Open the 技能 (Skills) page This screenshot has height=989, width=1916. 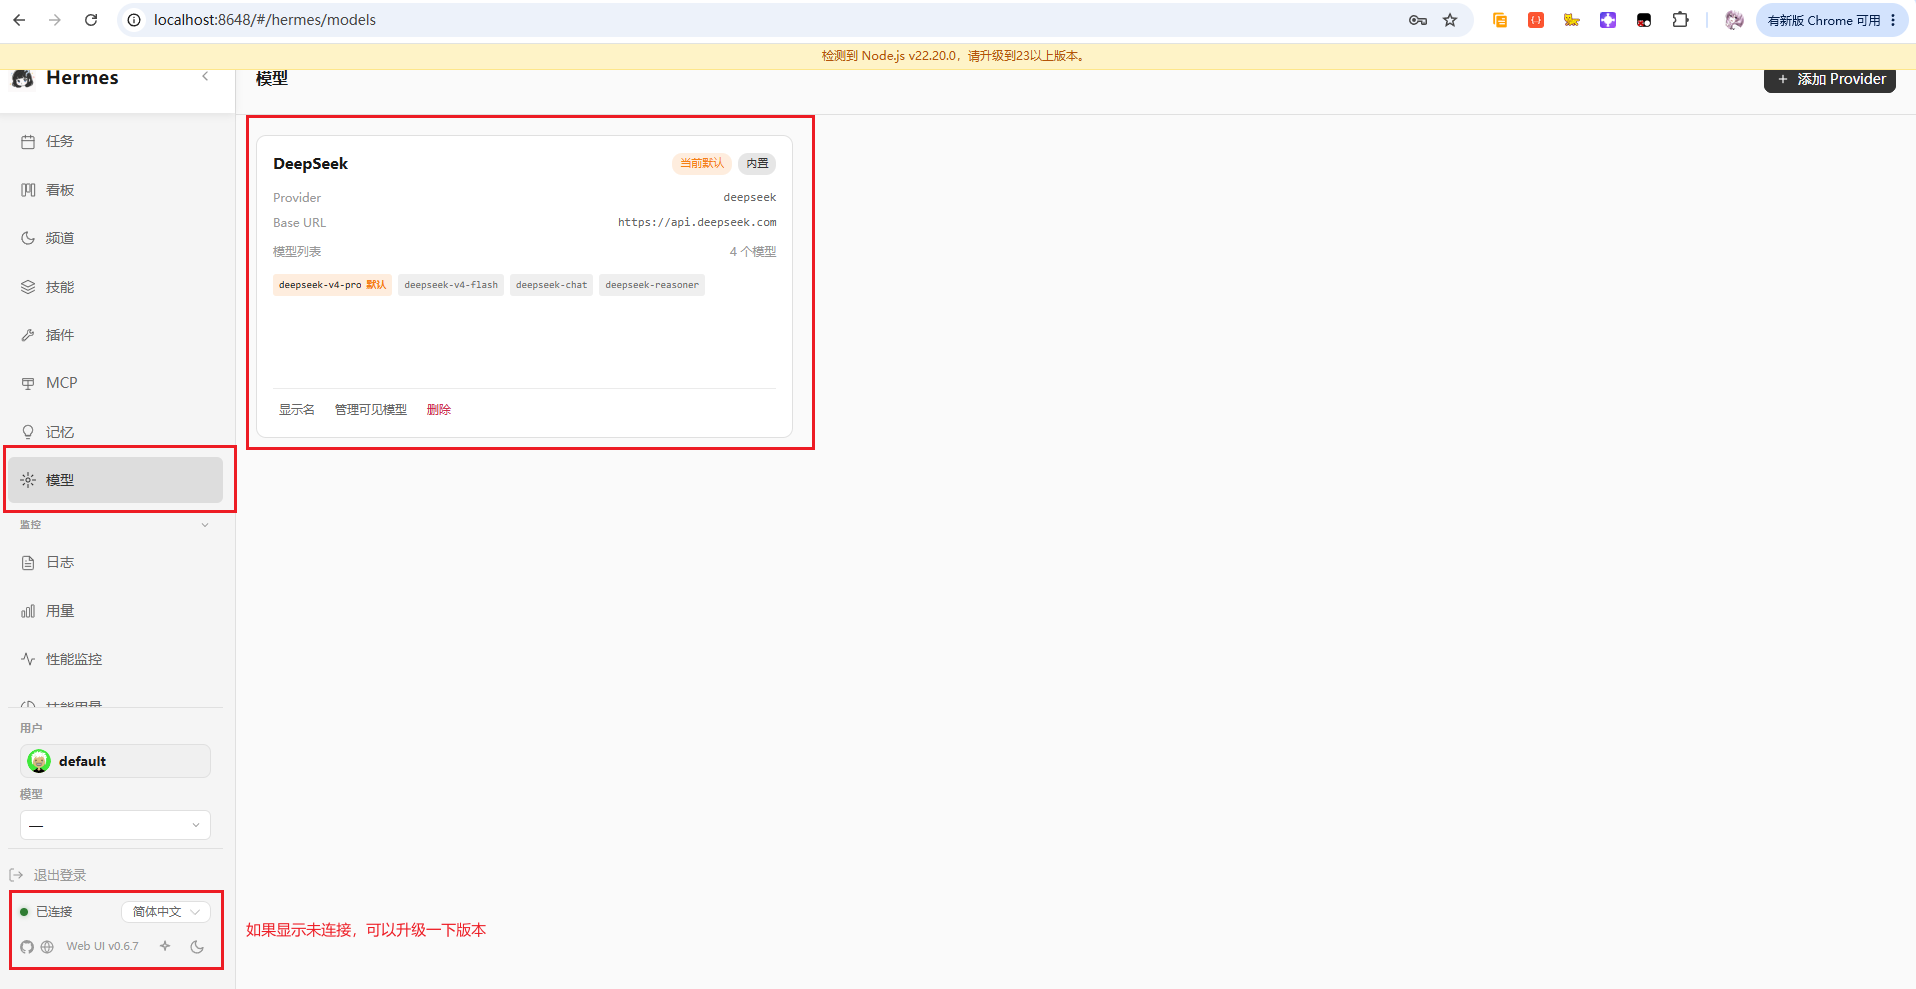[x=115, y=287]
